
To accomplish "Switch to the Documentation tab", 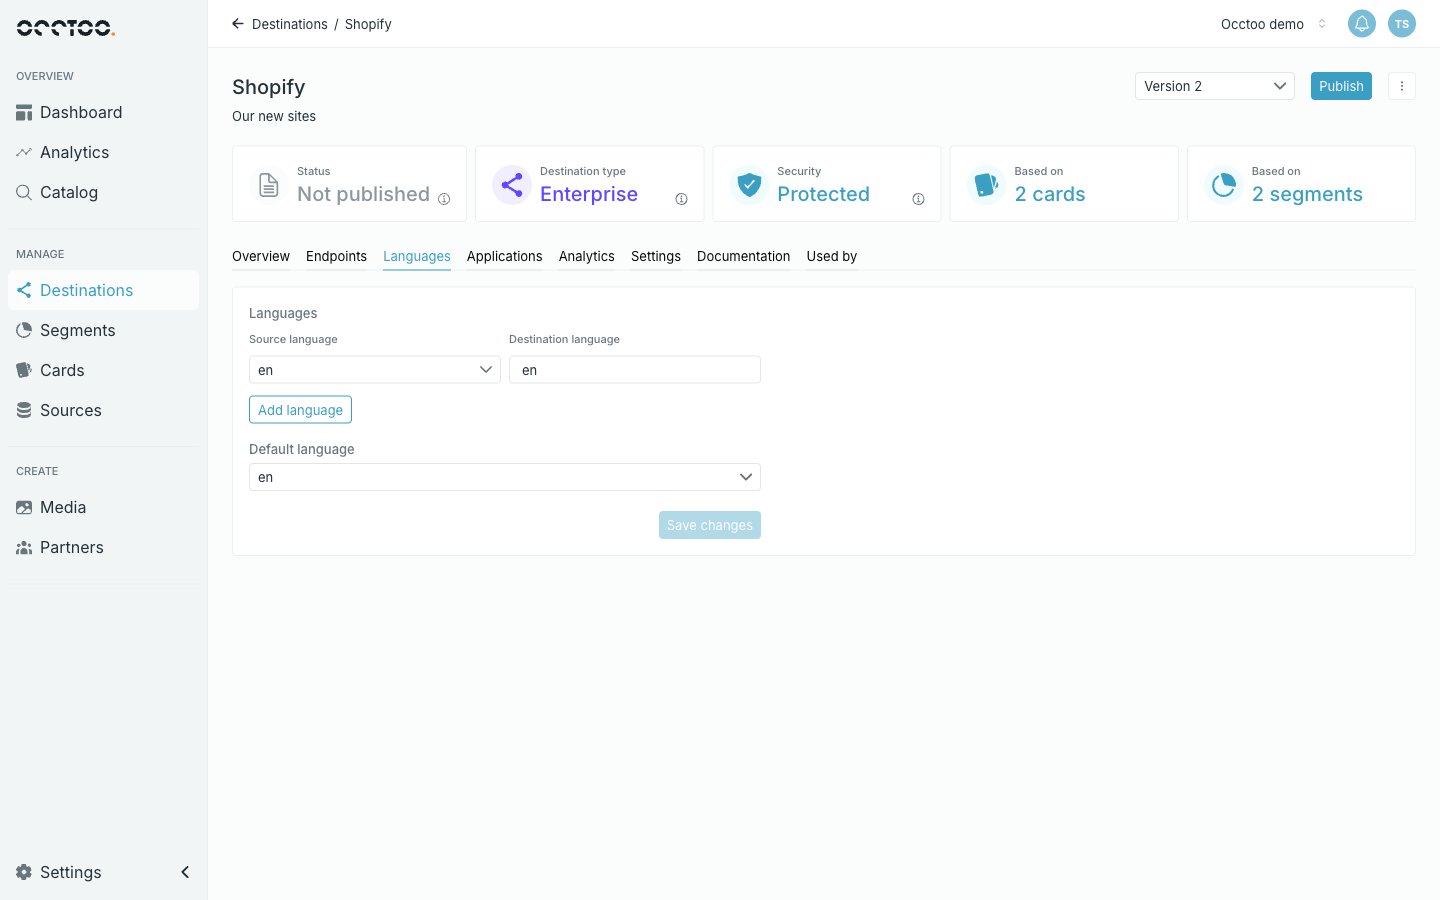I will [x=744, y=257].
